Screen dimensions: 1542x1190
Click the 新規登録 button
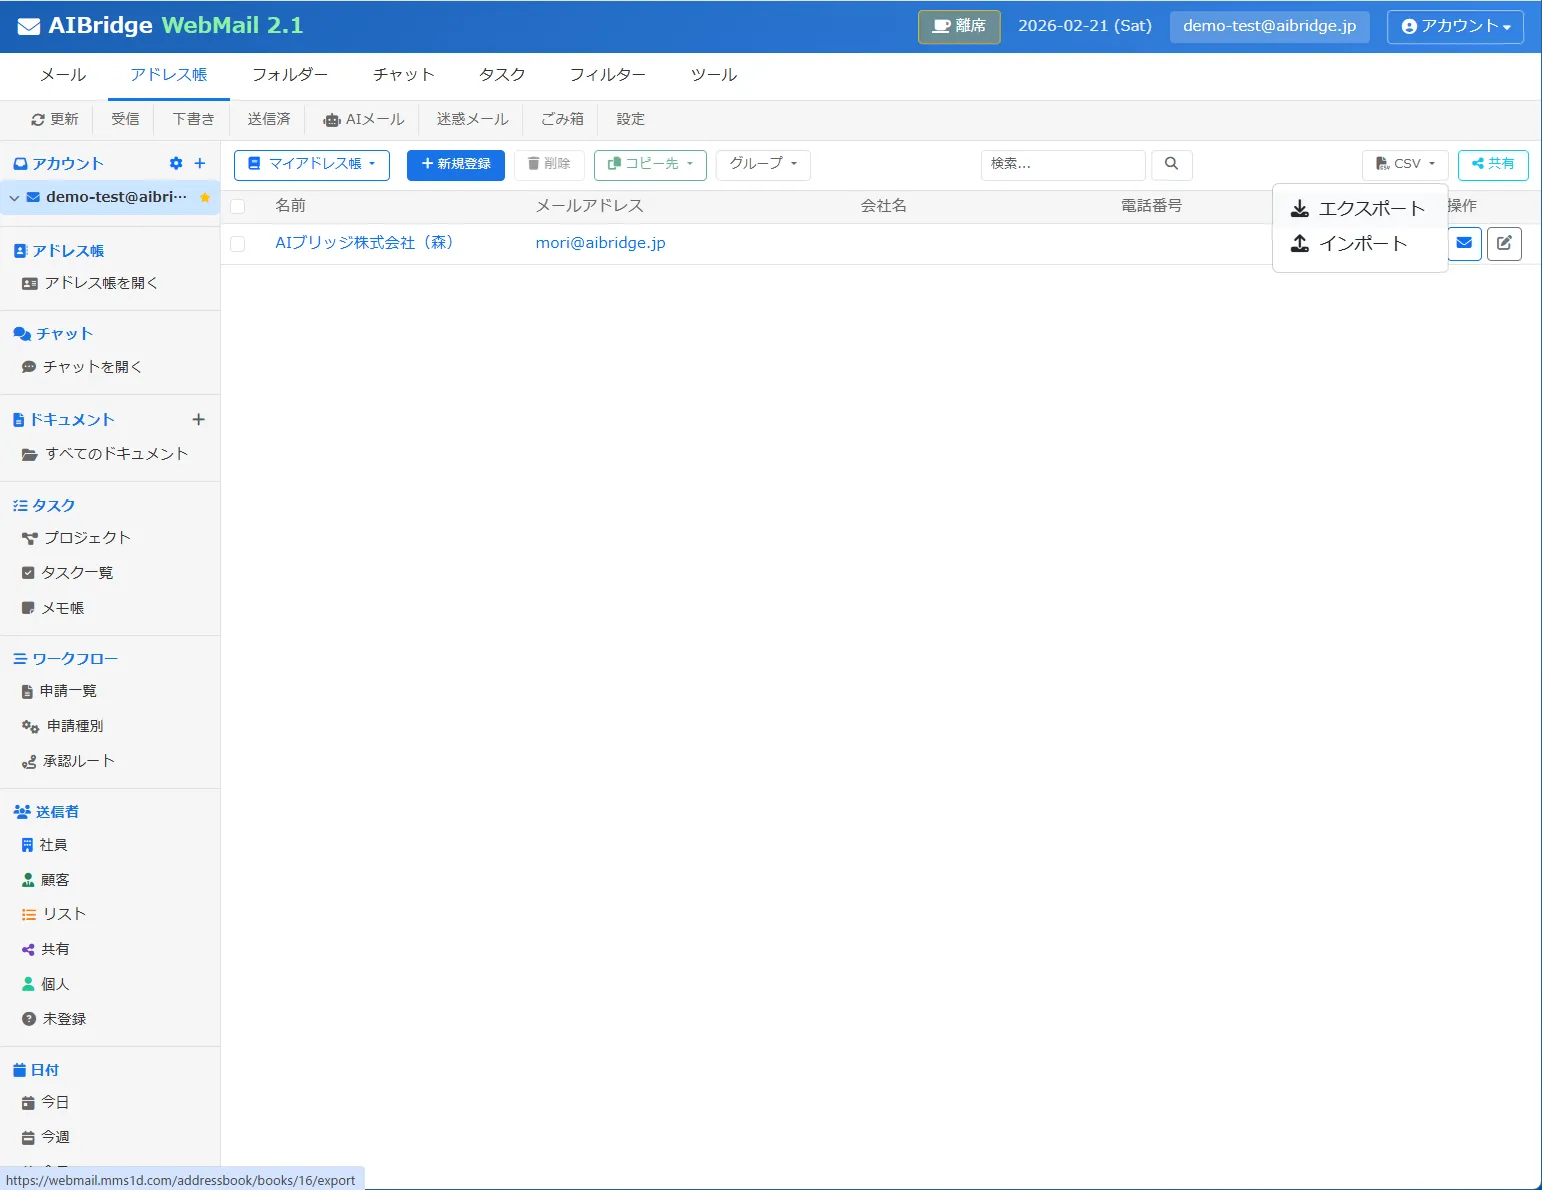(x=455, y=164)
